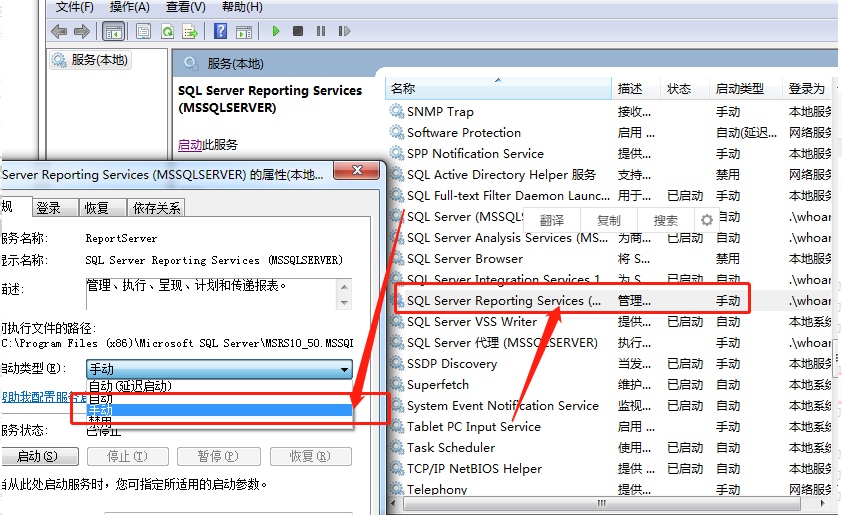Start service with green play icon
842x515 pixels.
pos(275,31)
